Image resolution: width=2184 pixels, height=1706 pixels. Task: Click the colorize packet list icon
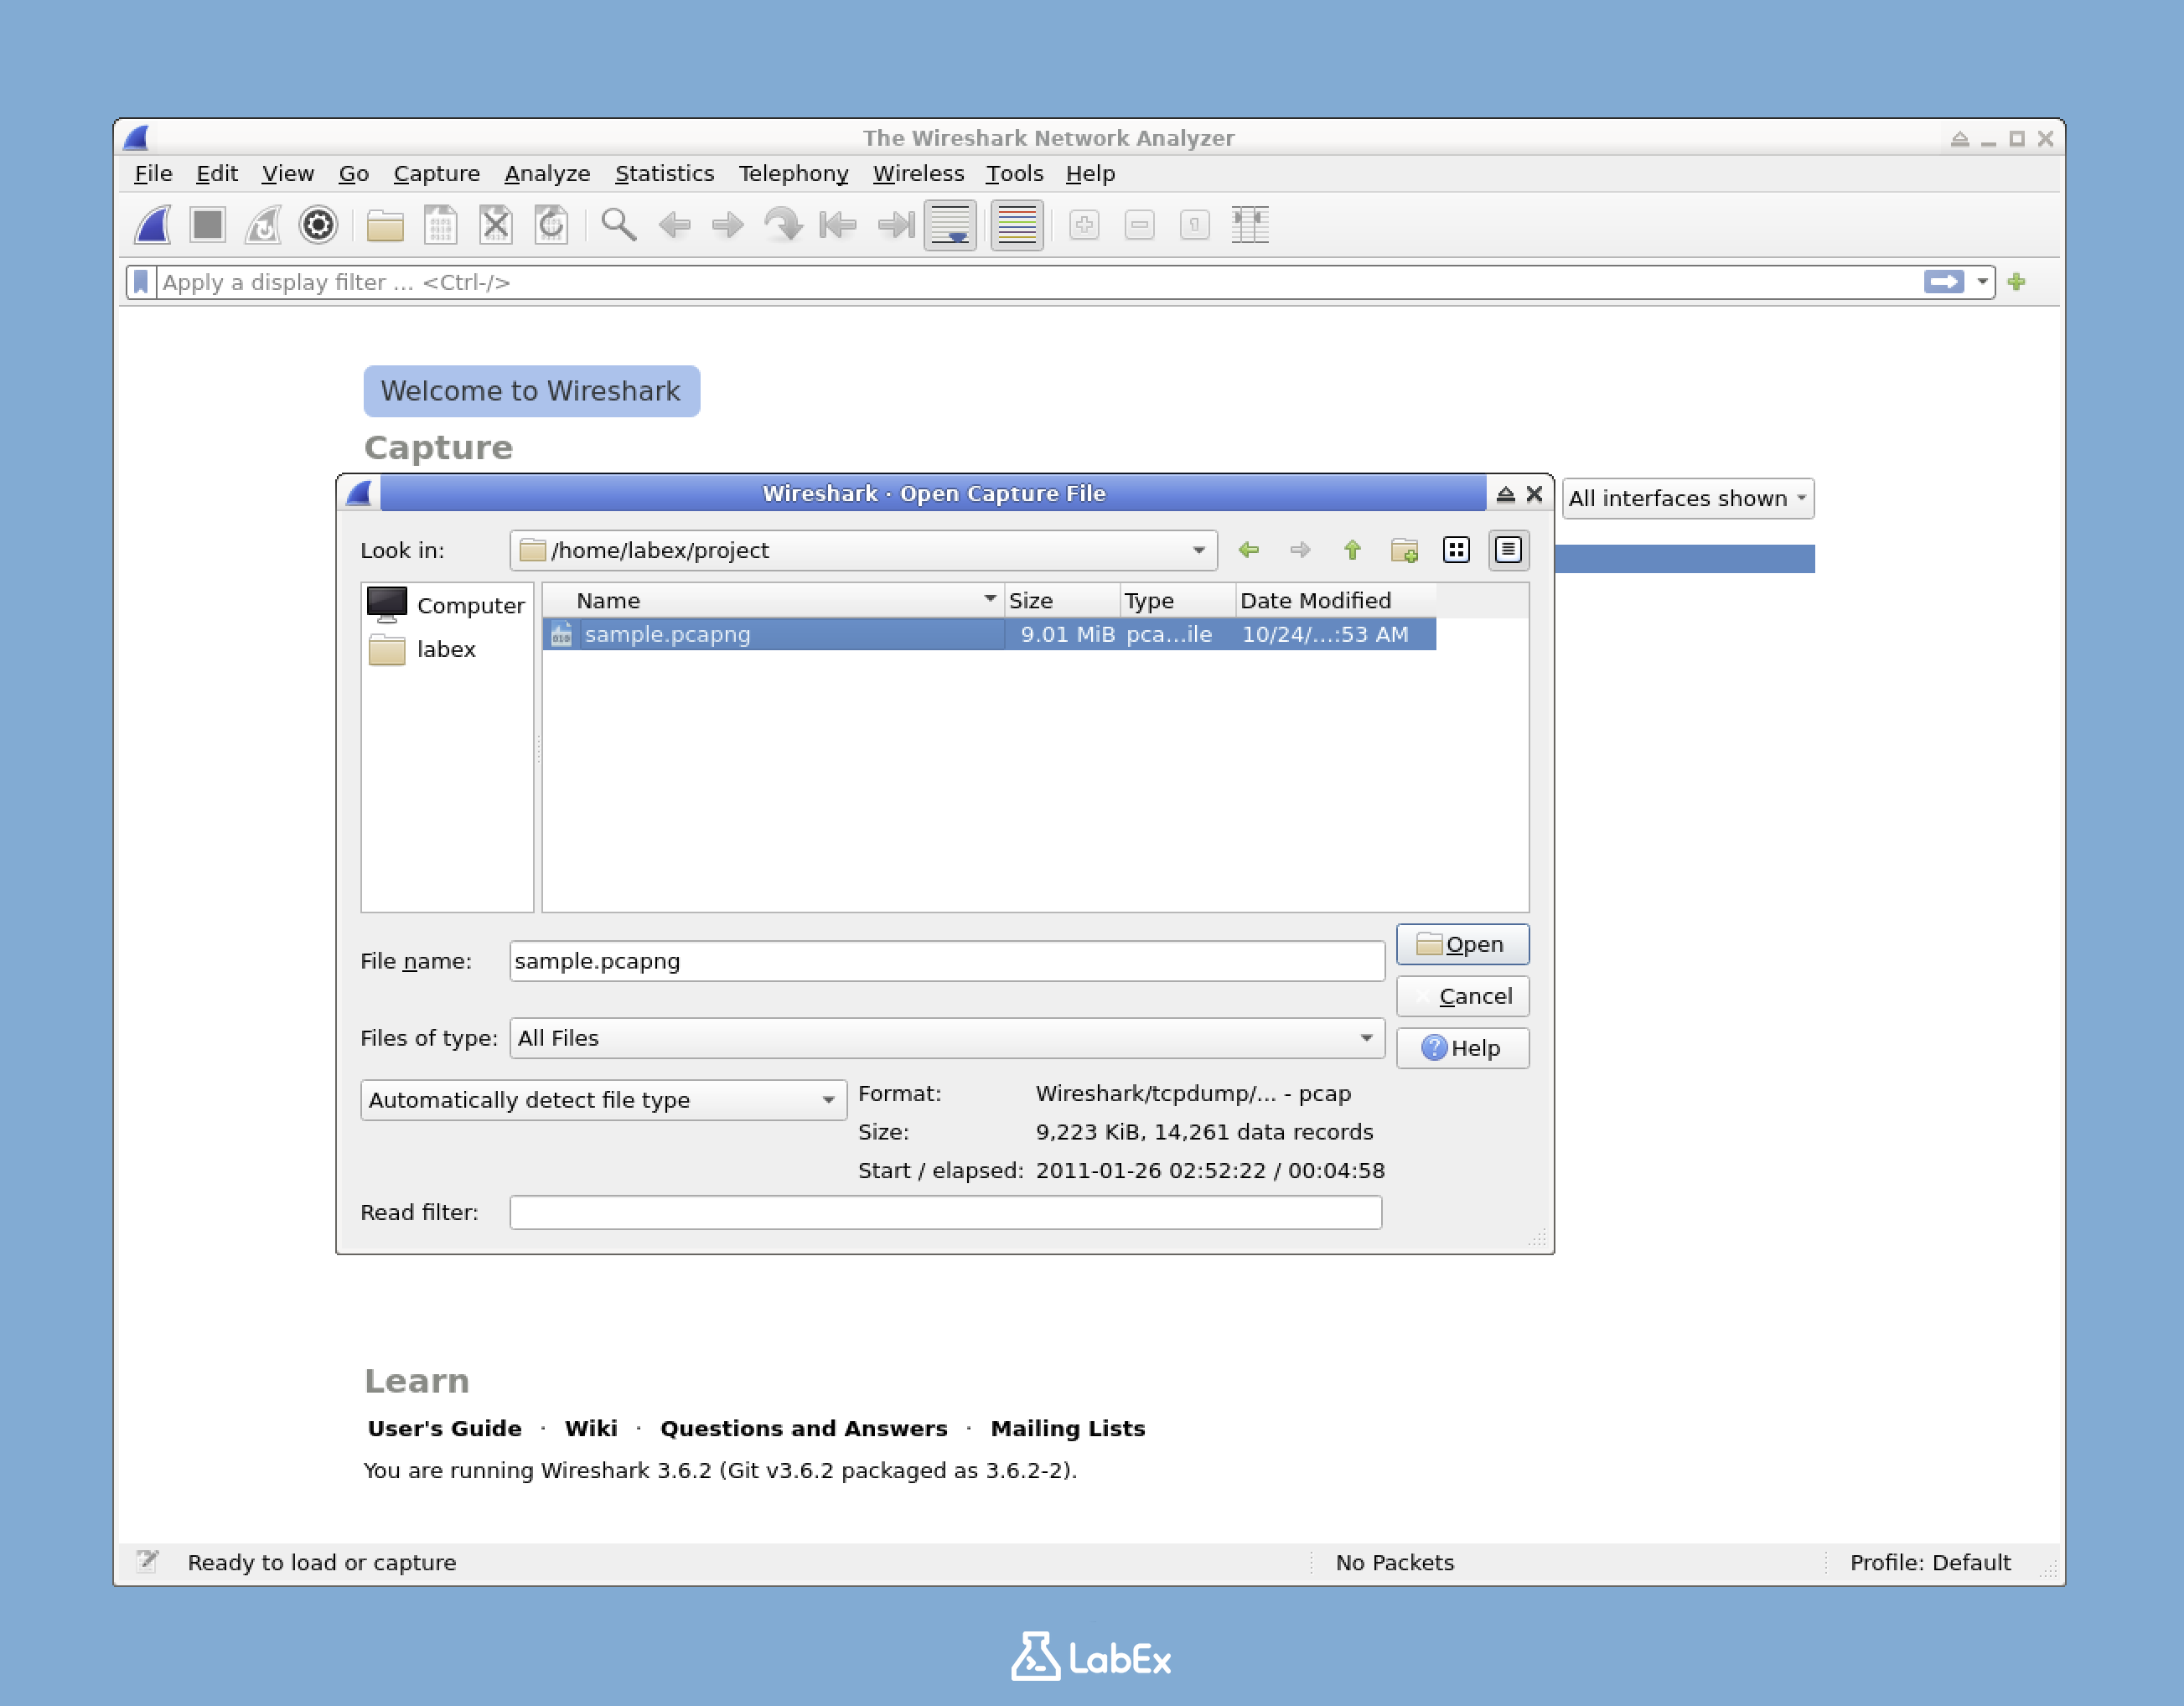1016,225
